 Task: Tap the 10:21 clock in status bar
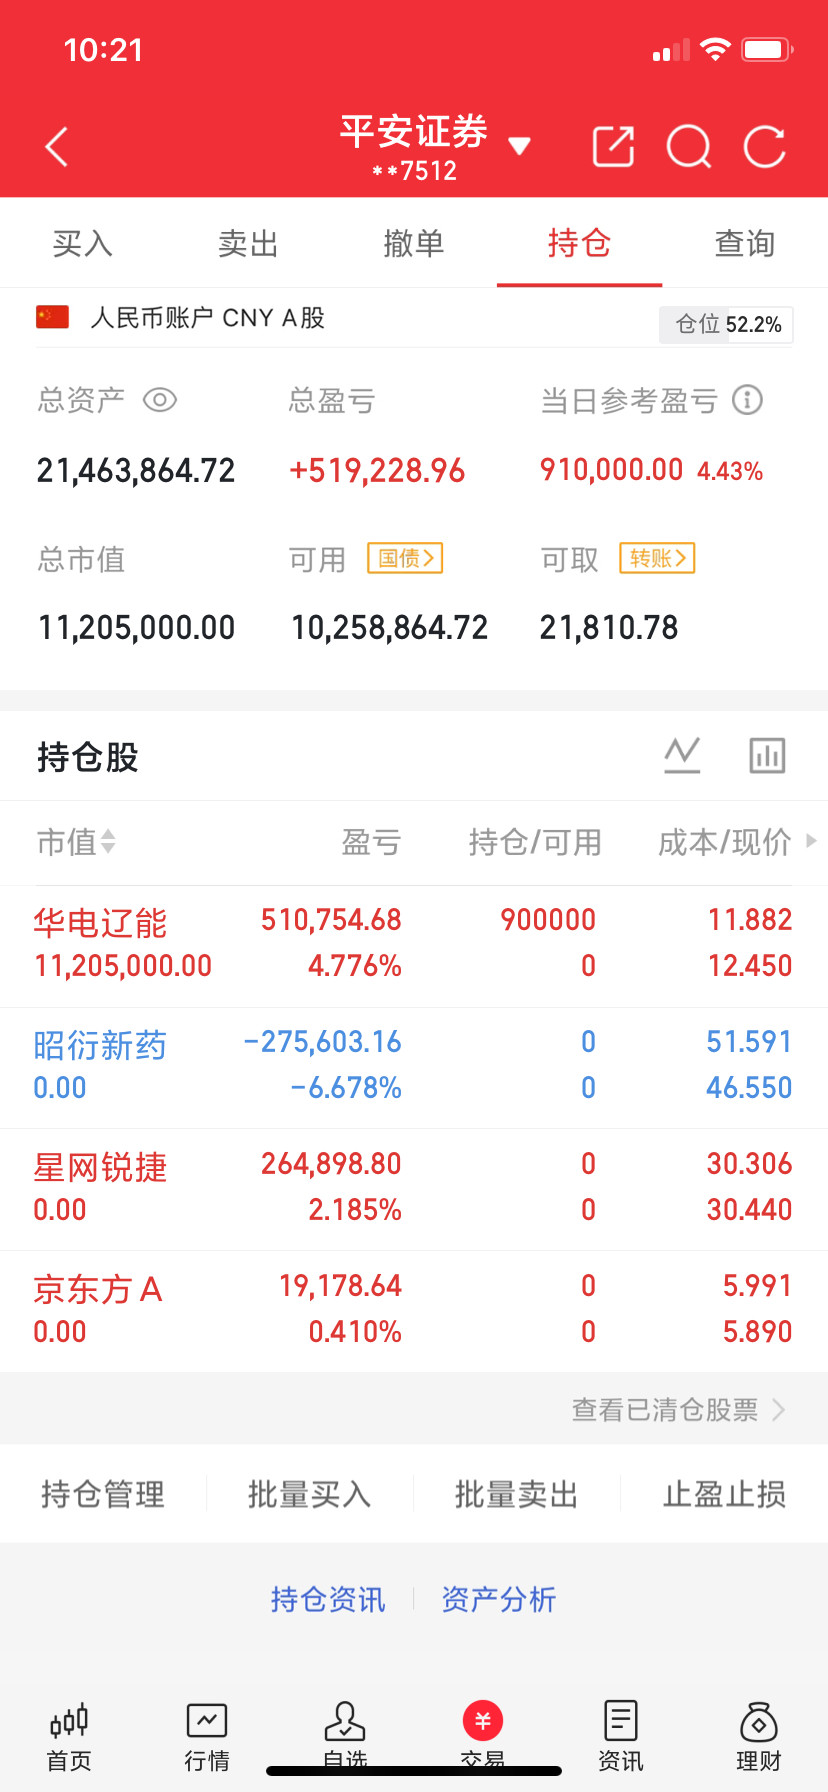pyautogui.click(x=103, y=50)
